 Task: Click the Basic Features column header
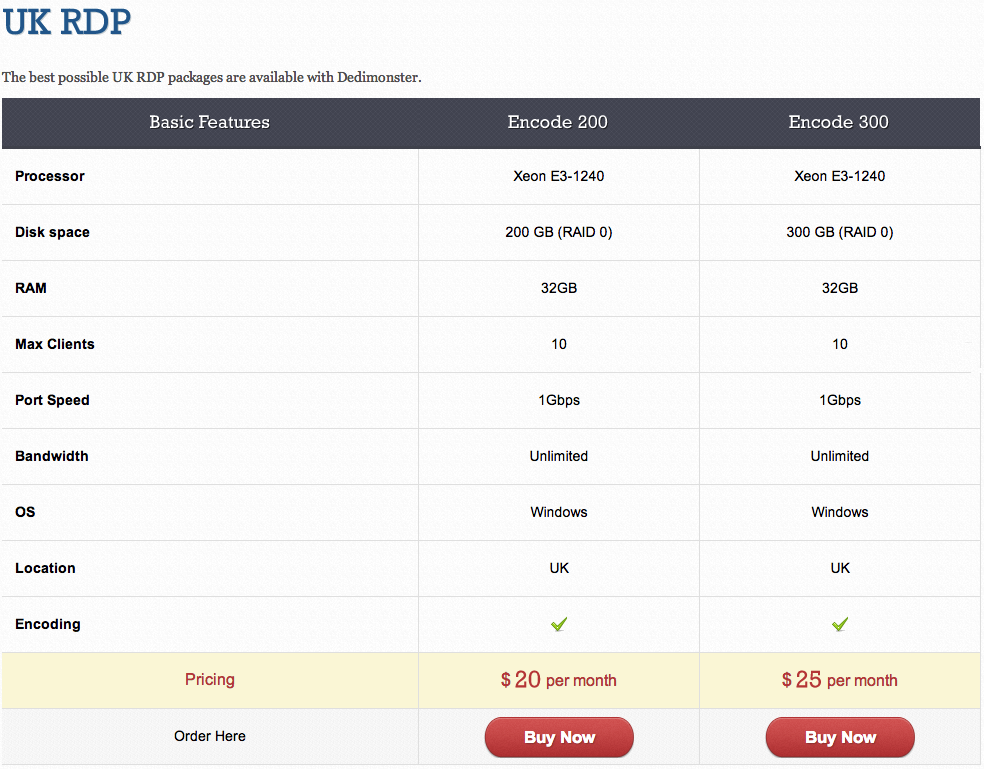pyautogui.click(x=210, y=122)
